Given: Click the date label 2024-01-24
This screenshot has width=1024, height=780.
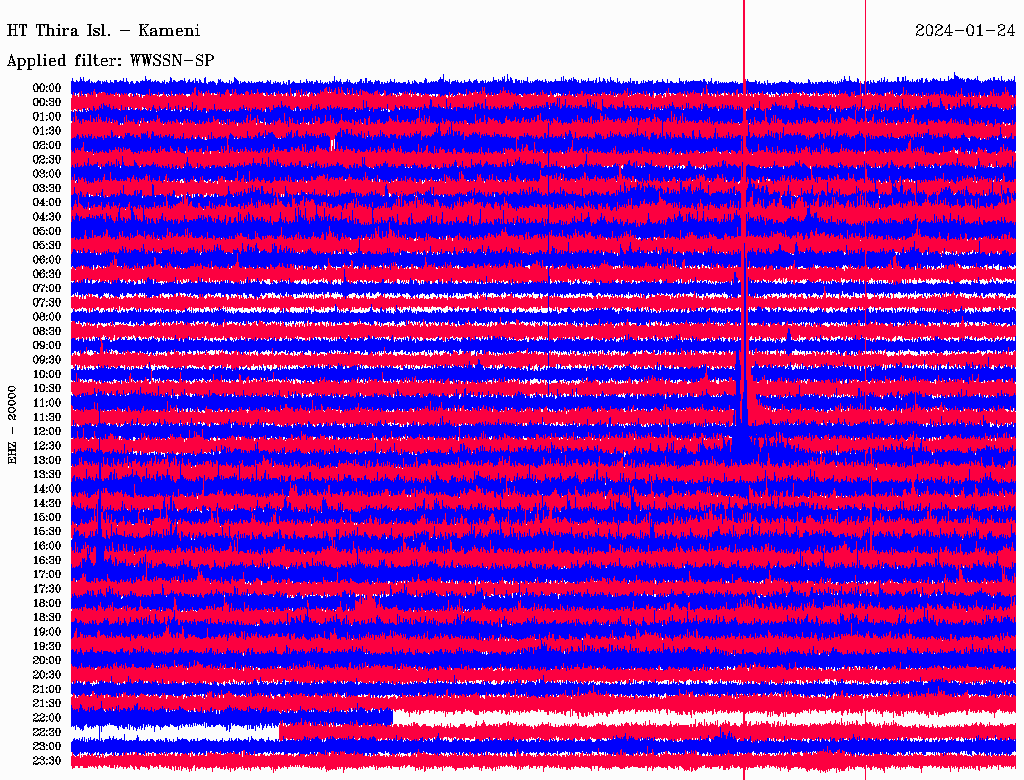Looking at the screenshot, I should point(965,31).
